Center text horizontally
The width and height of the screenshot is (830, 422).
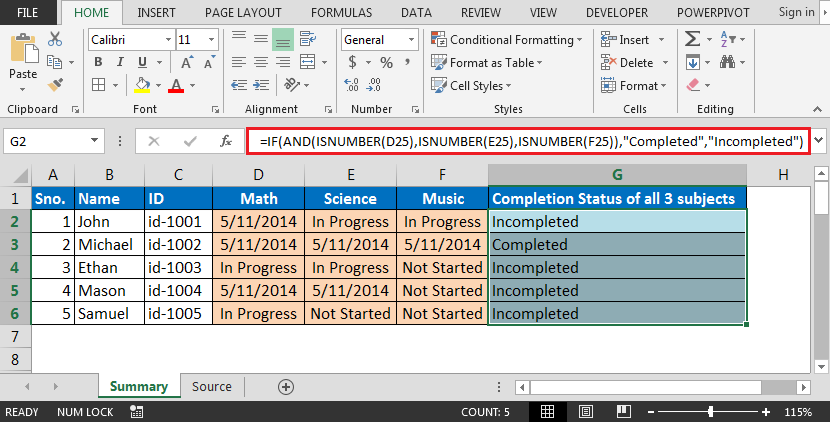260,62
